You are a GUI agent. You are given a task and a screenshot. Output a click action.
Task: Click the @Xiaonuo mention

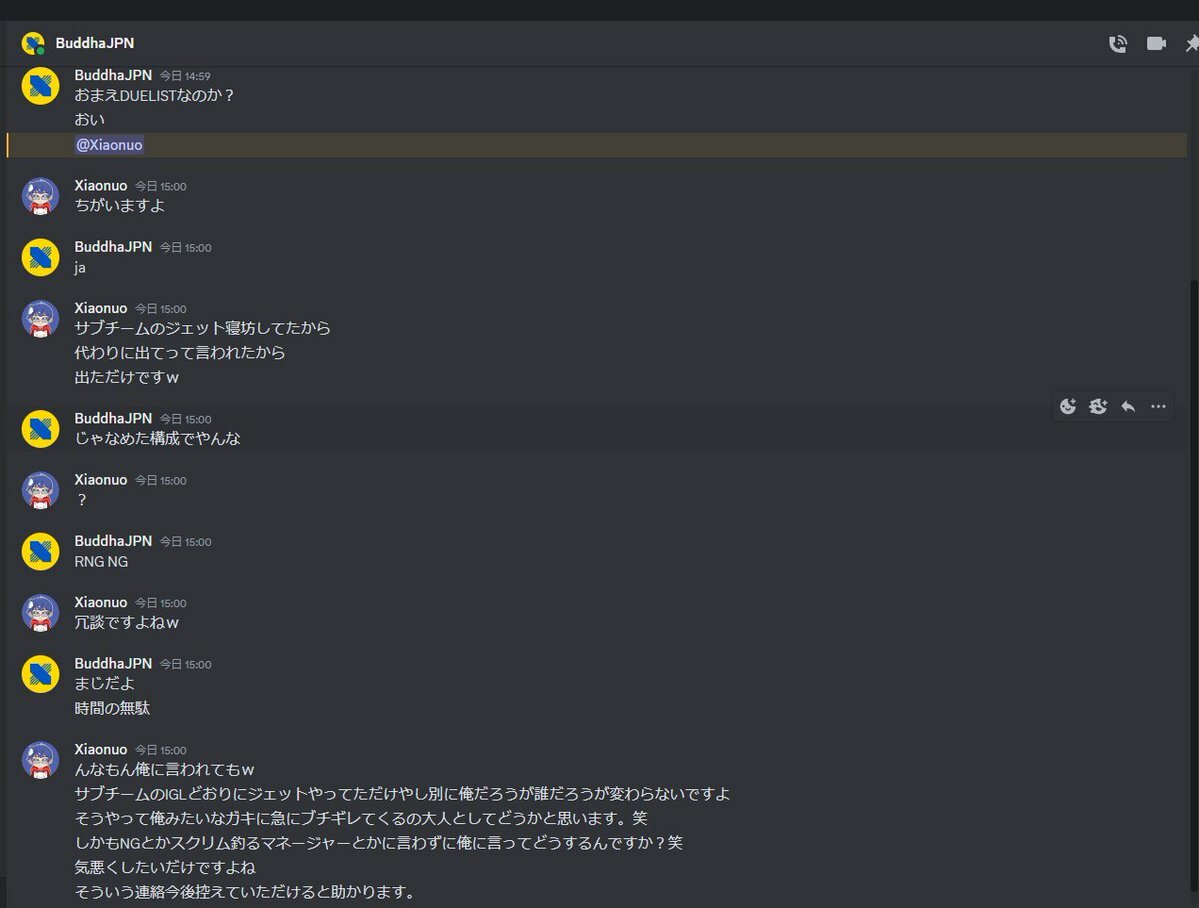[x=109, y=145]
